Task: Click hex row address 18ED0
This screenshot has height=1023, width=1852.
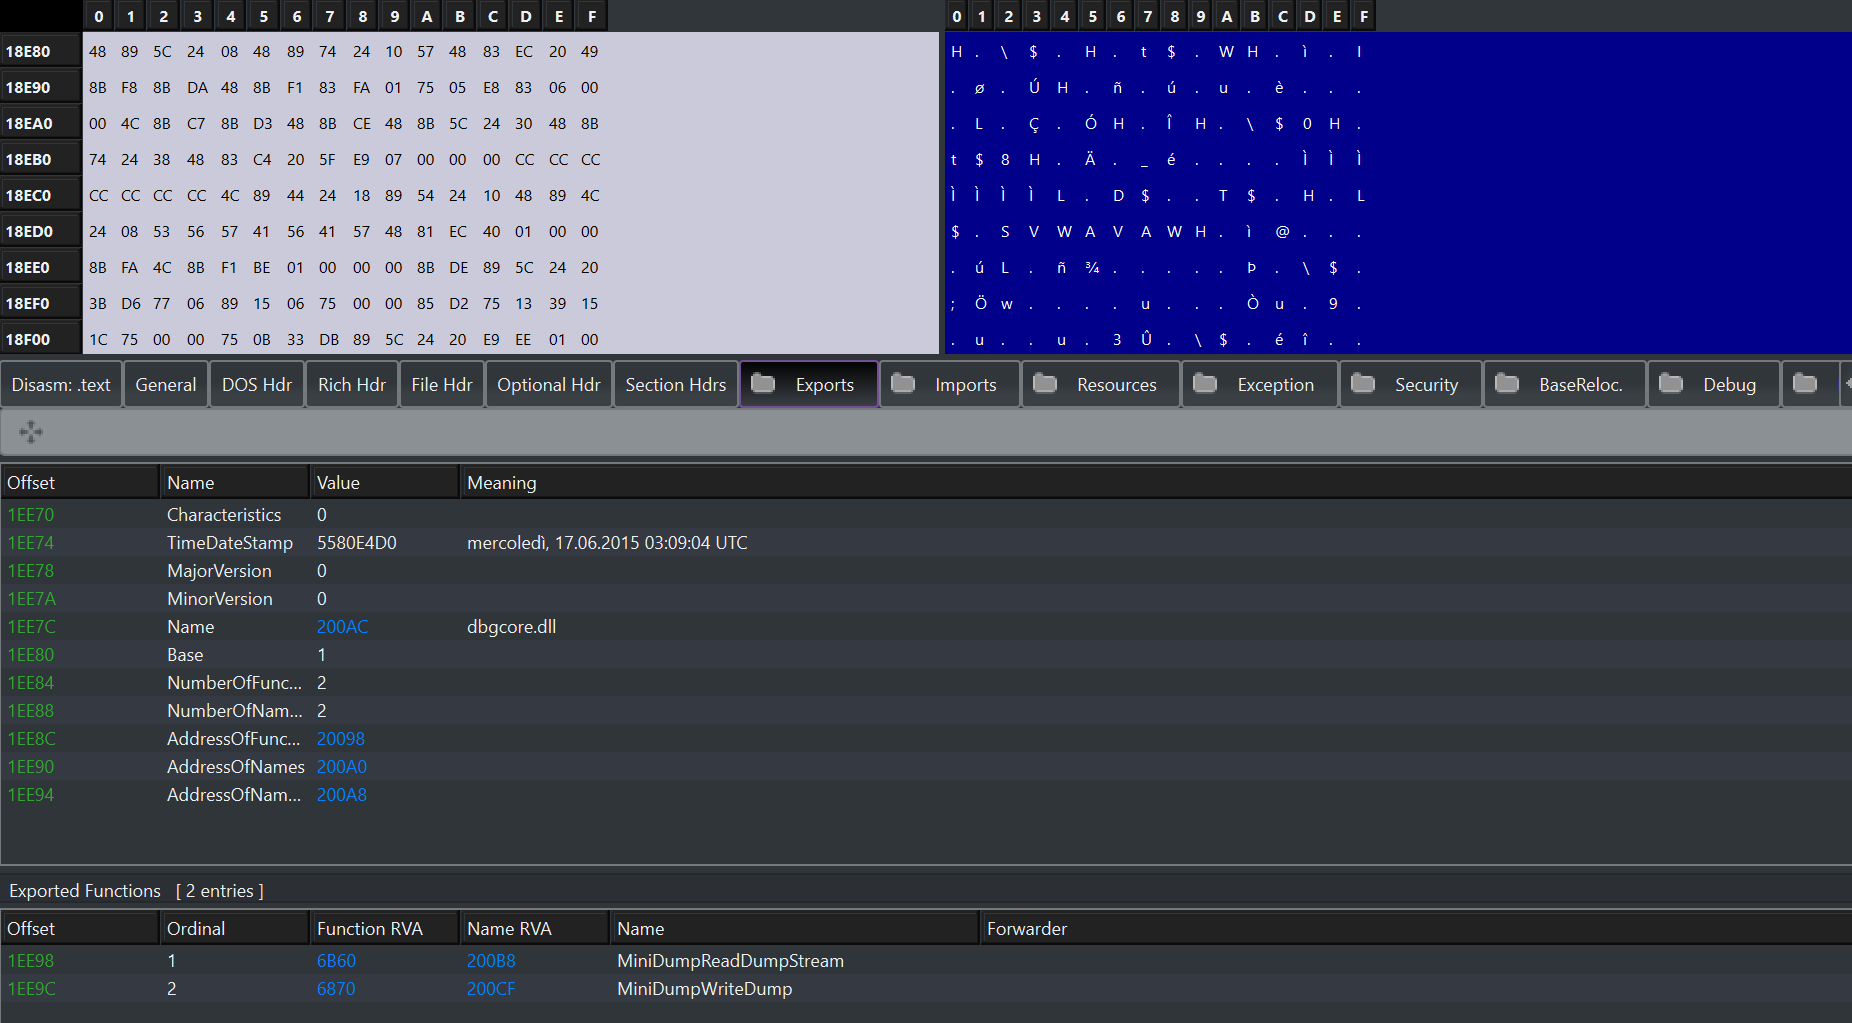Action: 40,231
